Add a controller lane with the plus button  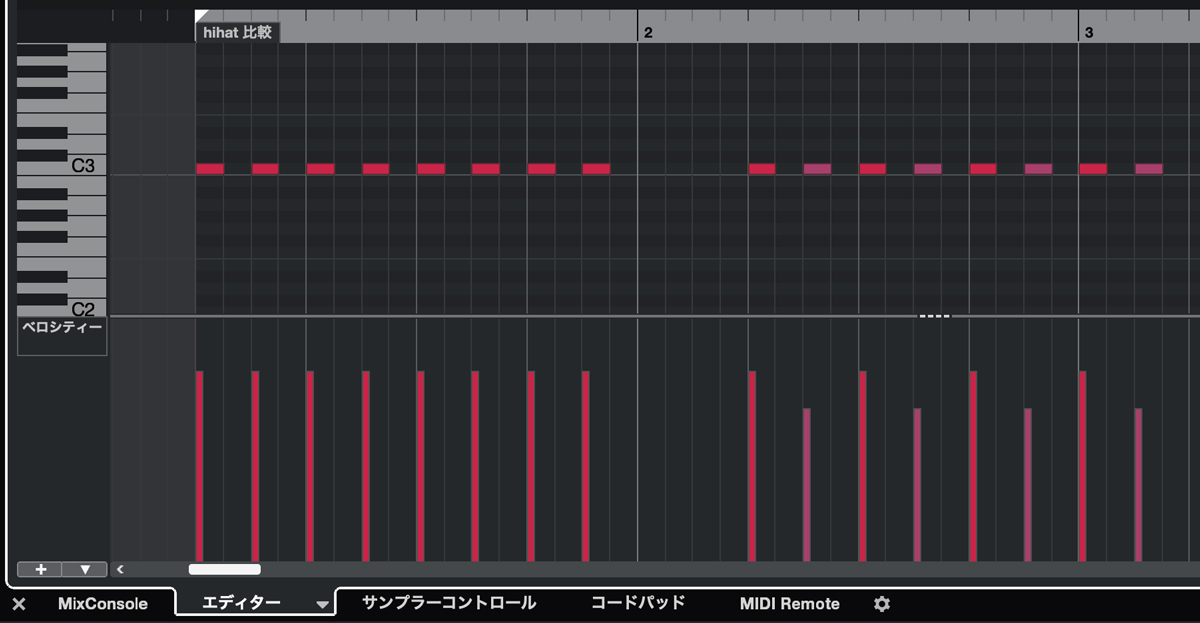click(40, 569)
